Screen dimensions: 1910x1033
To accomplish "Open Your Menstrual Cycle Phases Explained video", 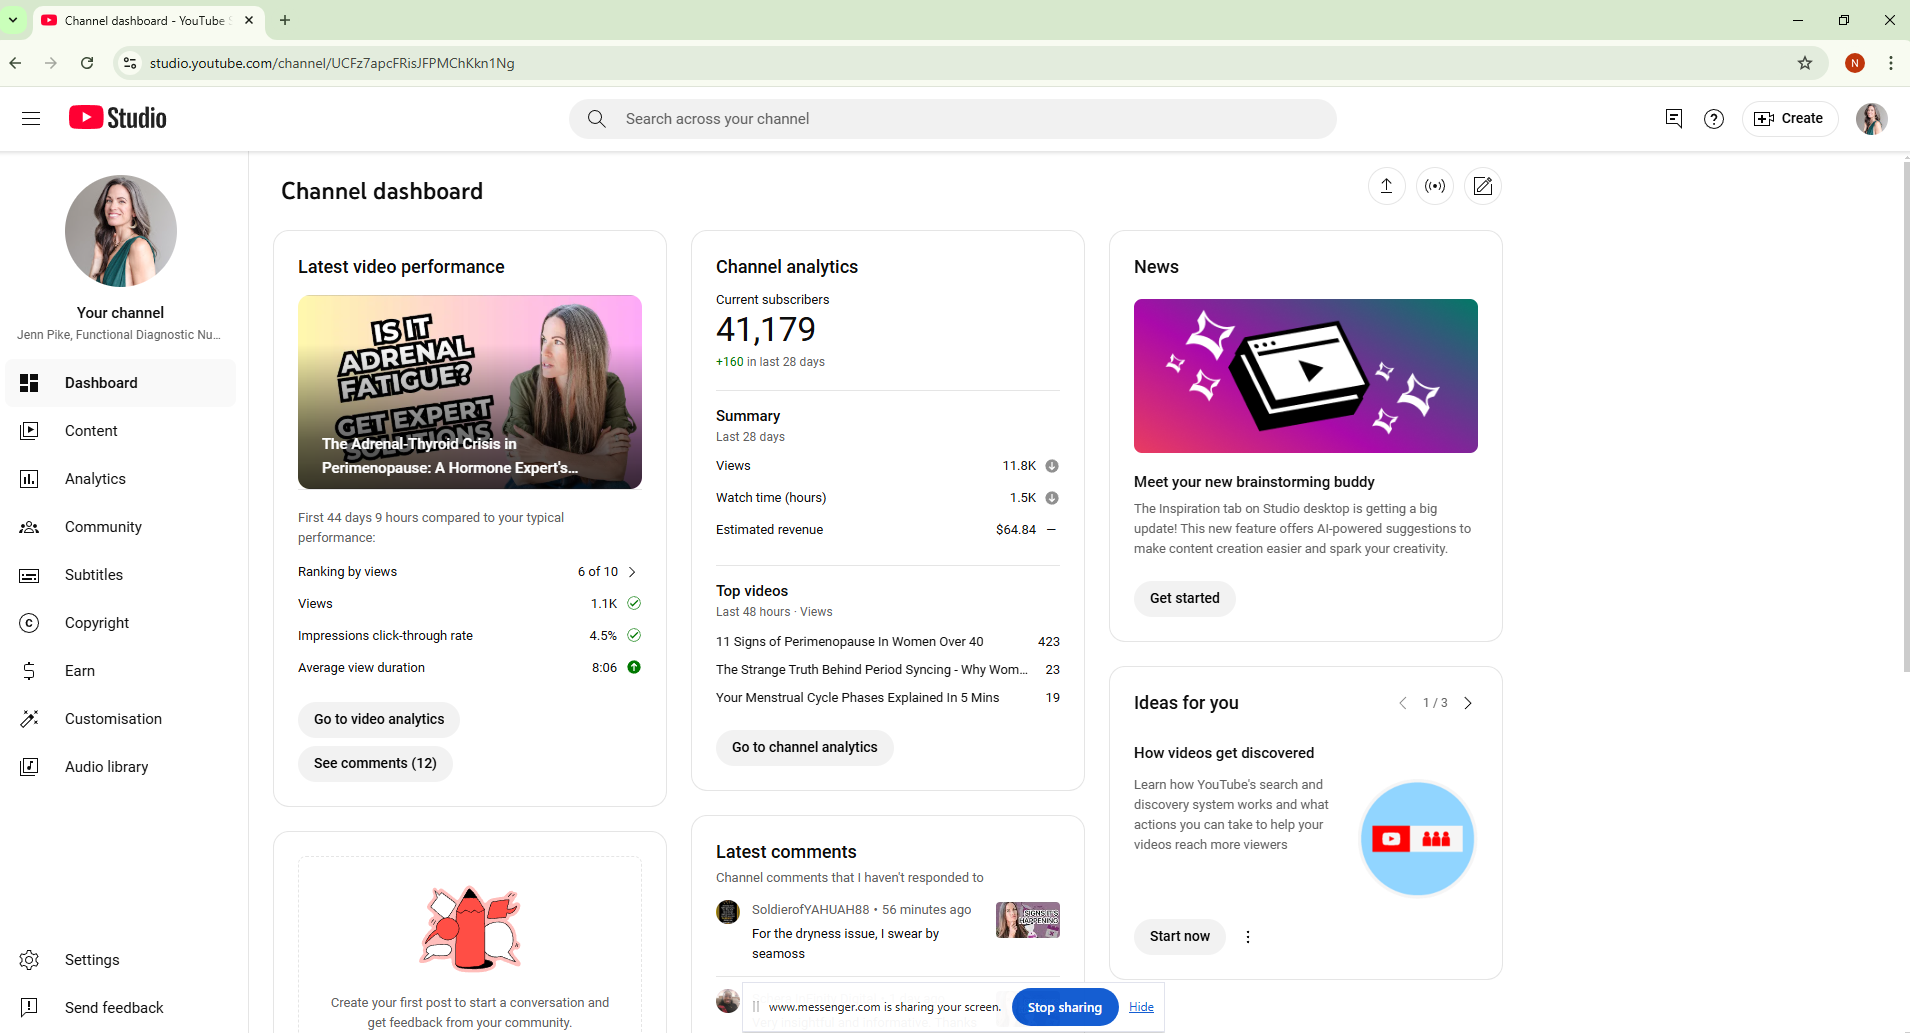I will click(x=858, y=698).
